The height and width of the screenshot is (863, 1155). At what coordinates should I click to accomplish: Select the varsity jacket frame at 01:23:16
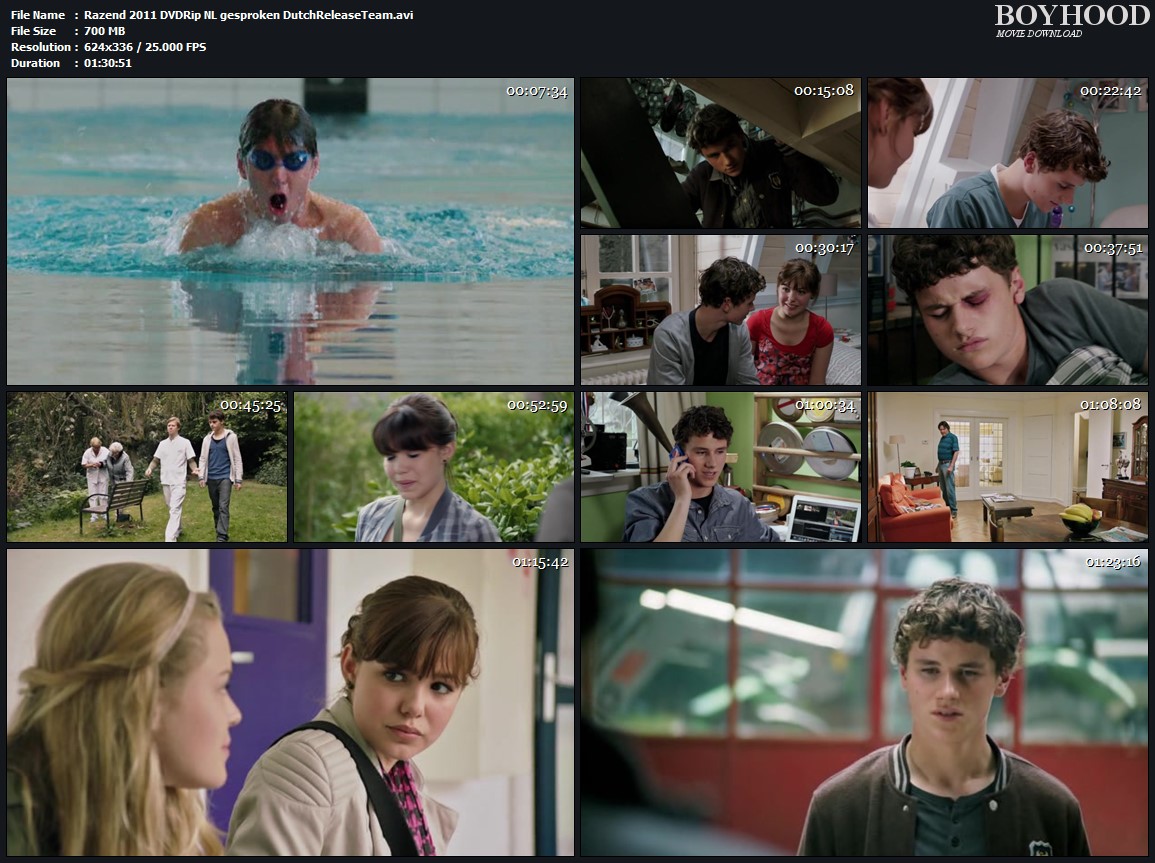[x=864, y=702]
